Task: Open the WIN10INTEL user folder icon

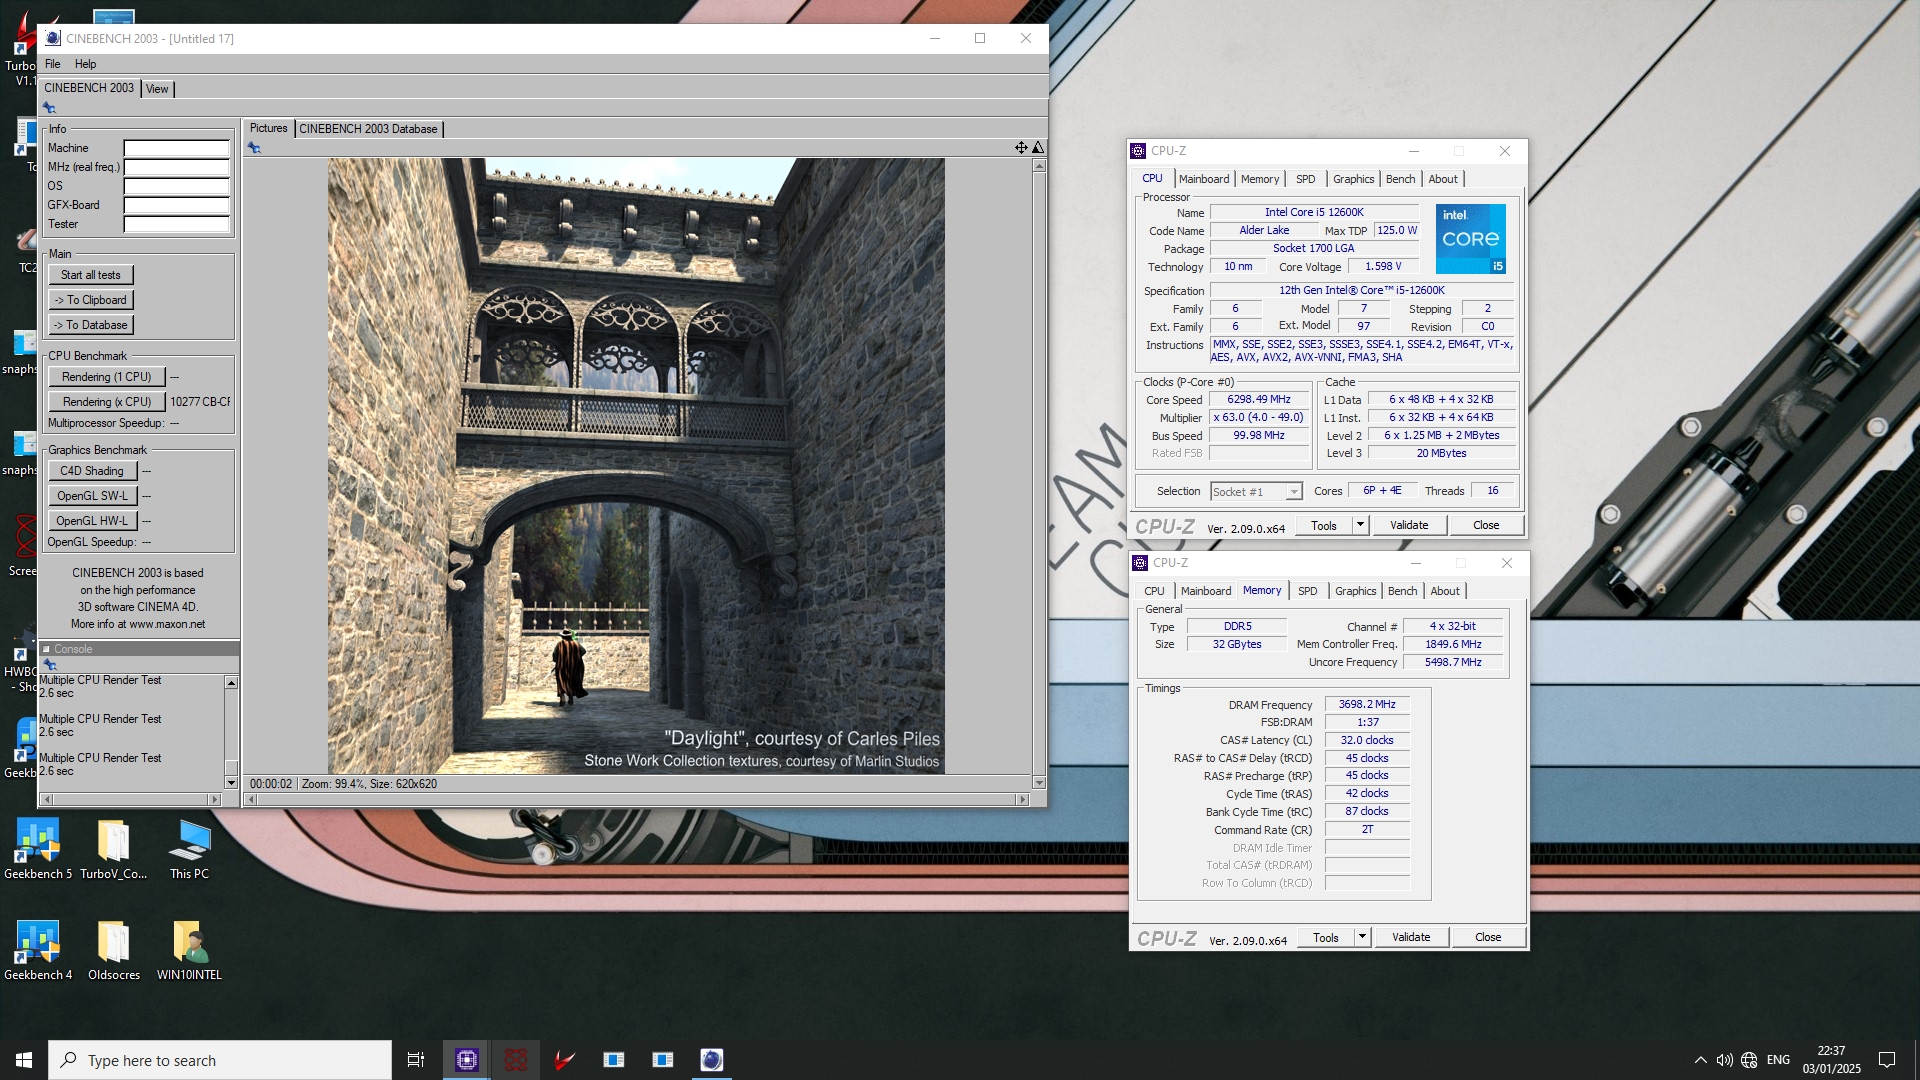Action: (x=189, y=951)
